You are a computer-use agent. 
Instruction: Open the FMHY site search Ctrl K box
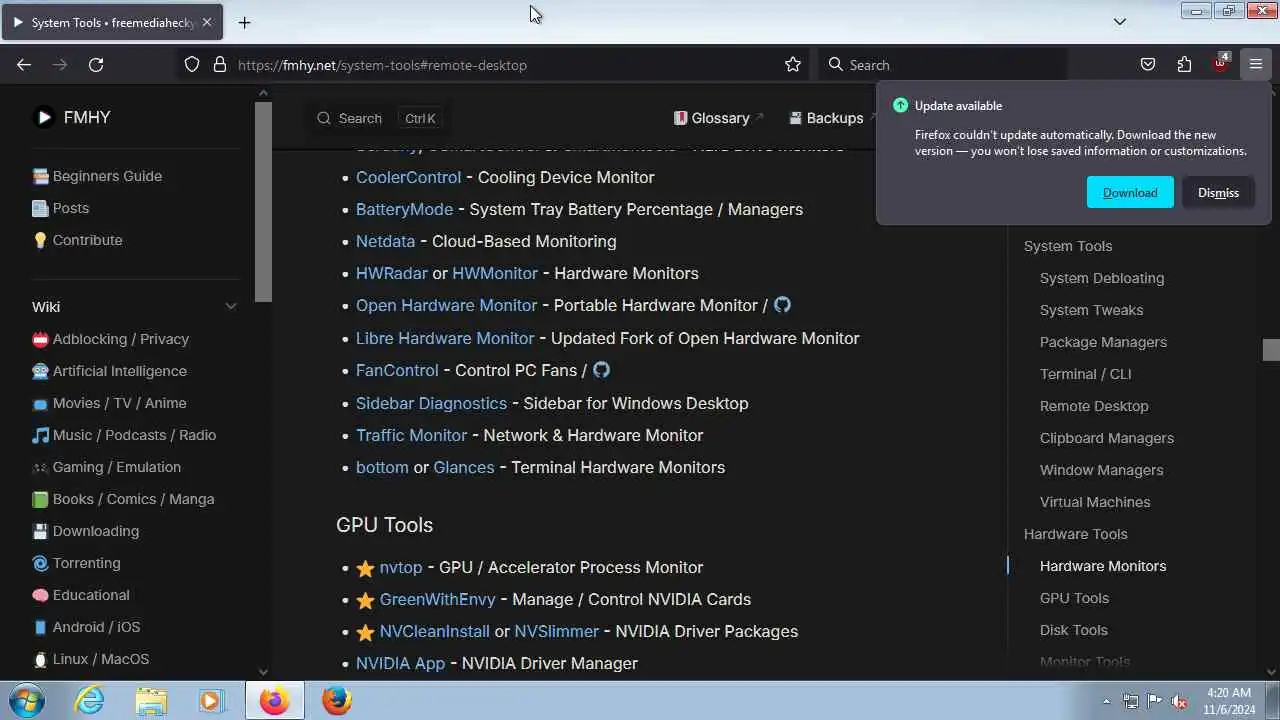click(x=379, y=118)
